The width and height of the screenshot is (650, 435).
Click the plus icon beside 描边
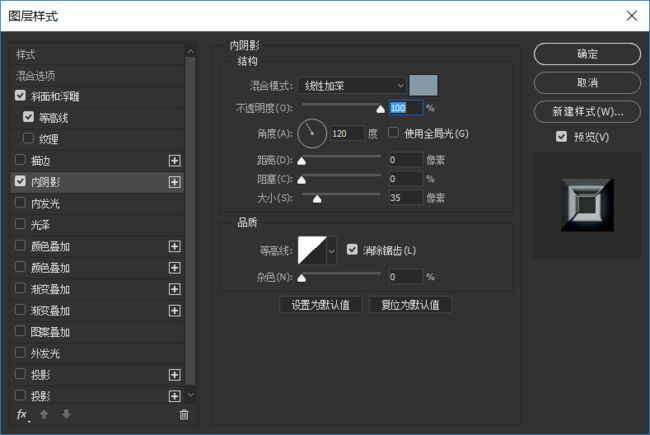(x=175, y=161)
